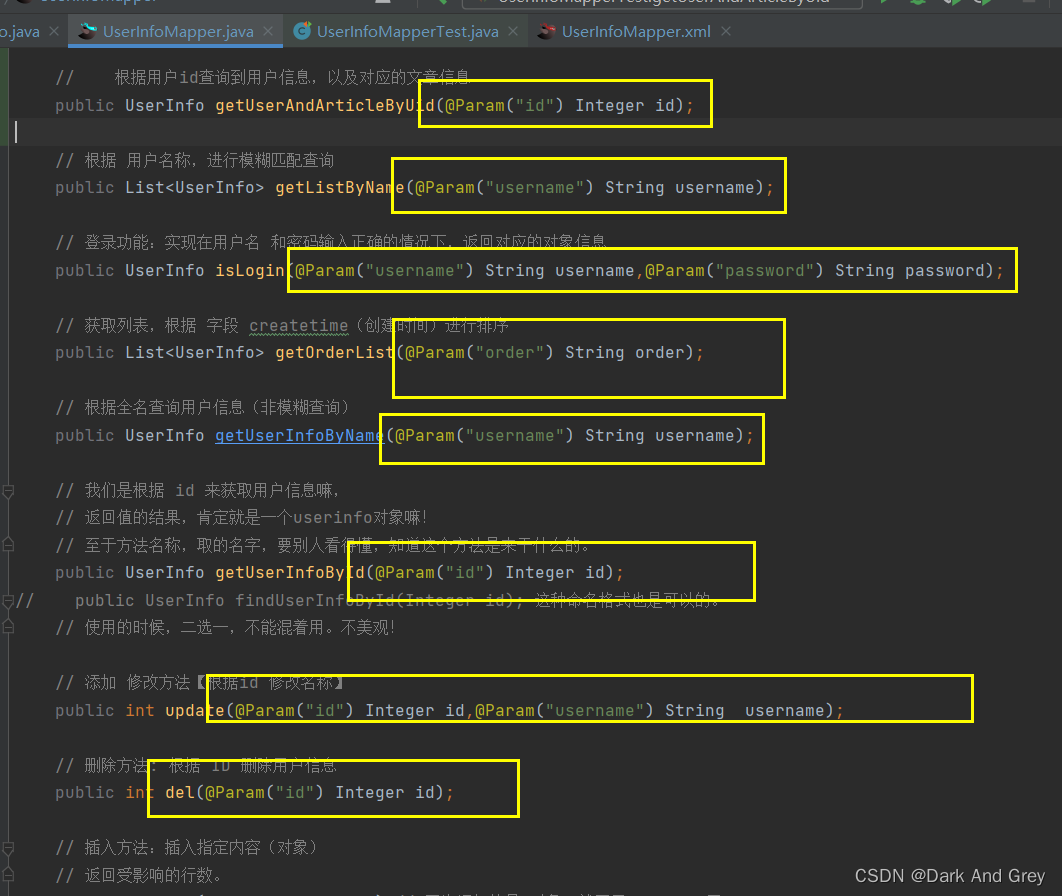Click the del method name

(179, 792)
